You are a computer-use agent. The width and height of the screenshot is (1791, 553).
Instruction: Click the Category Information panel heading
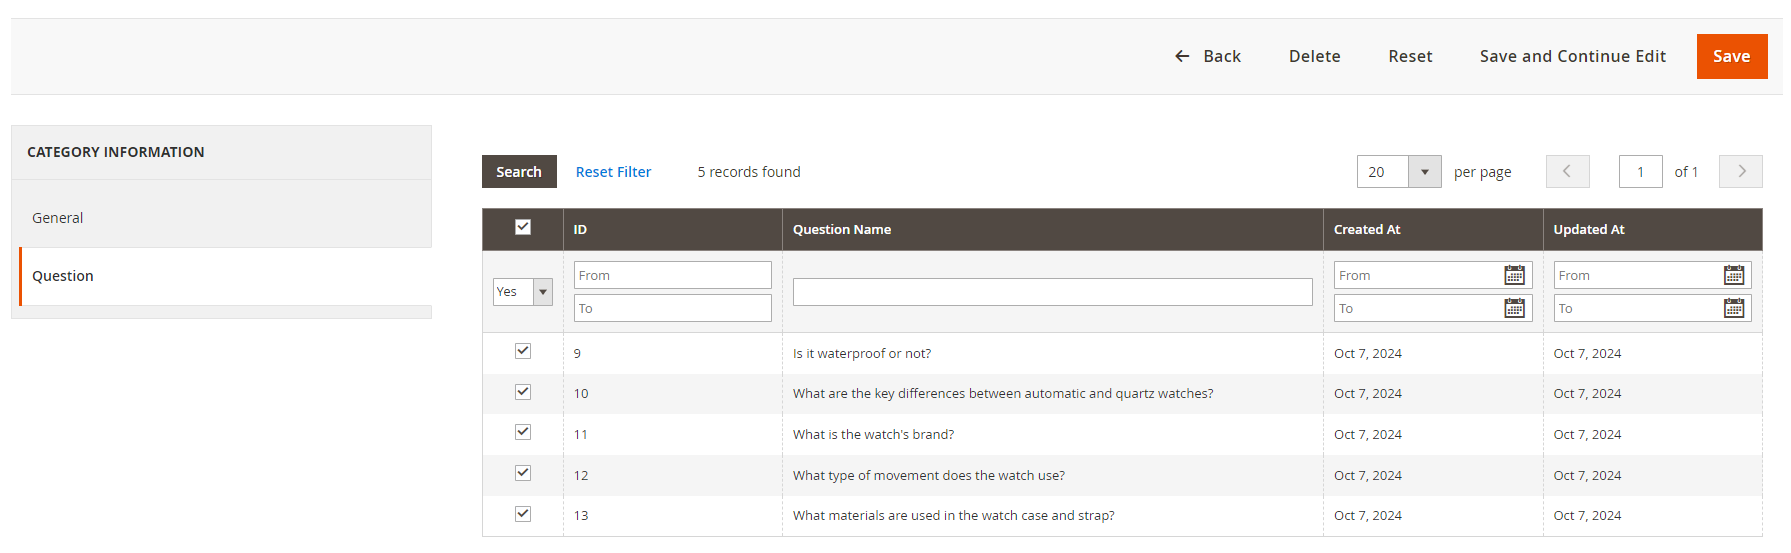[x=116, y=152]
